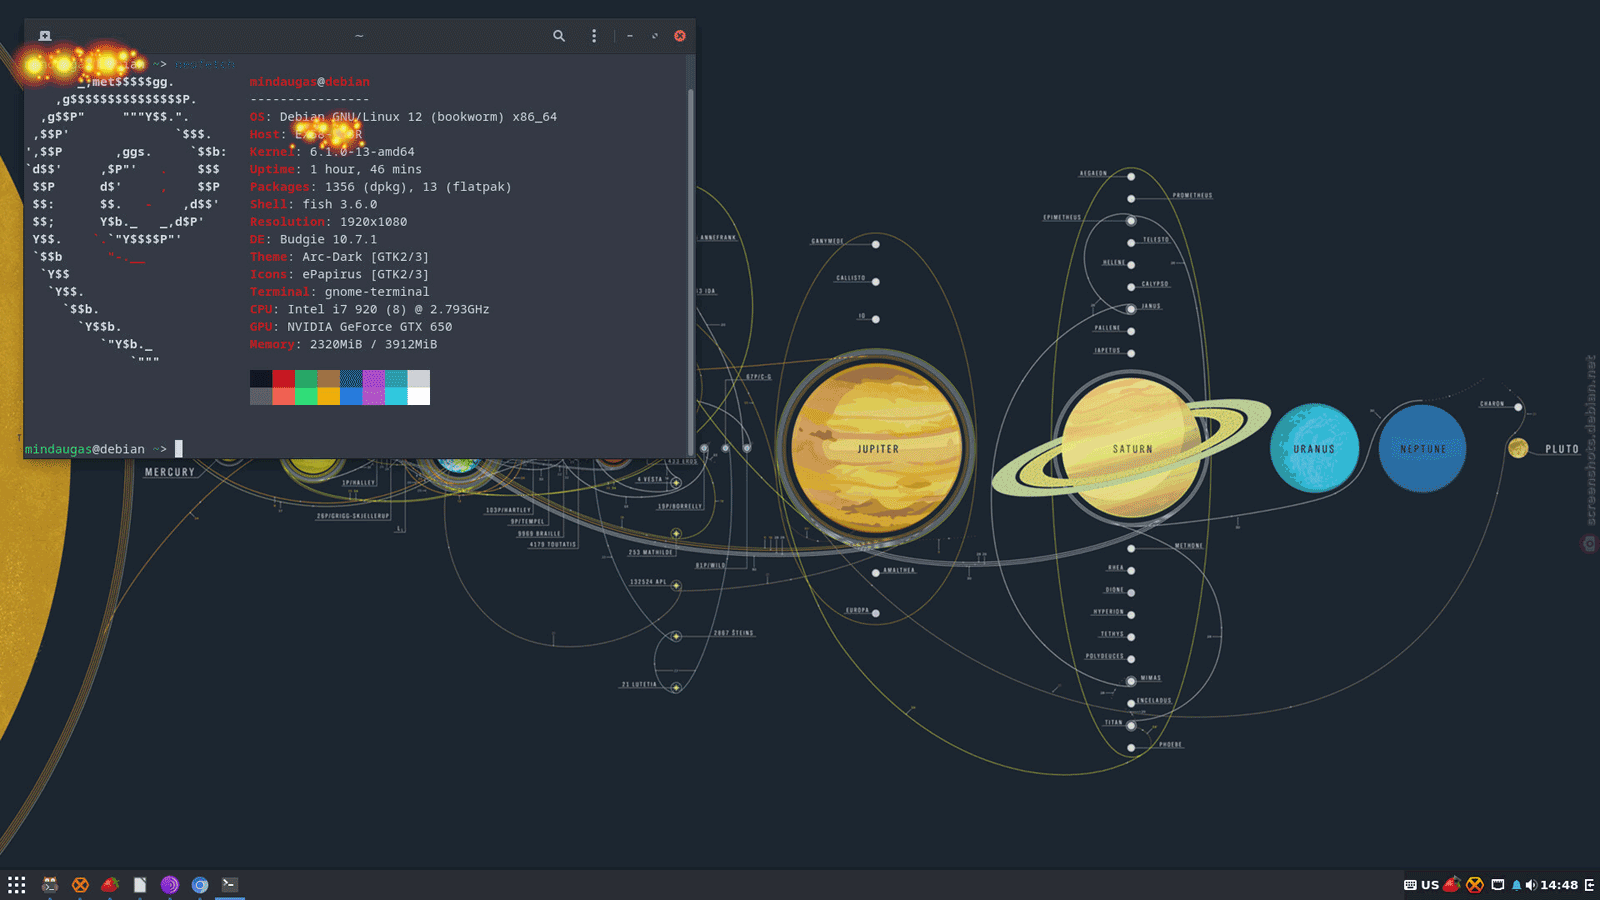Launch the purple Tor Browser icon
Screen dimensions: 1600x900
pos(170,885)
